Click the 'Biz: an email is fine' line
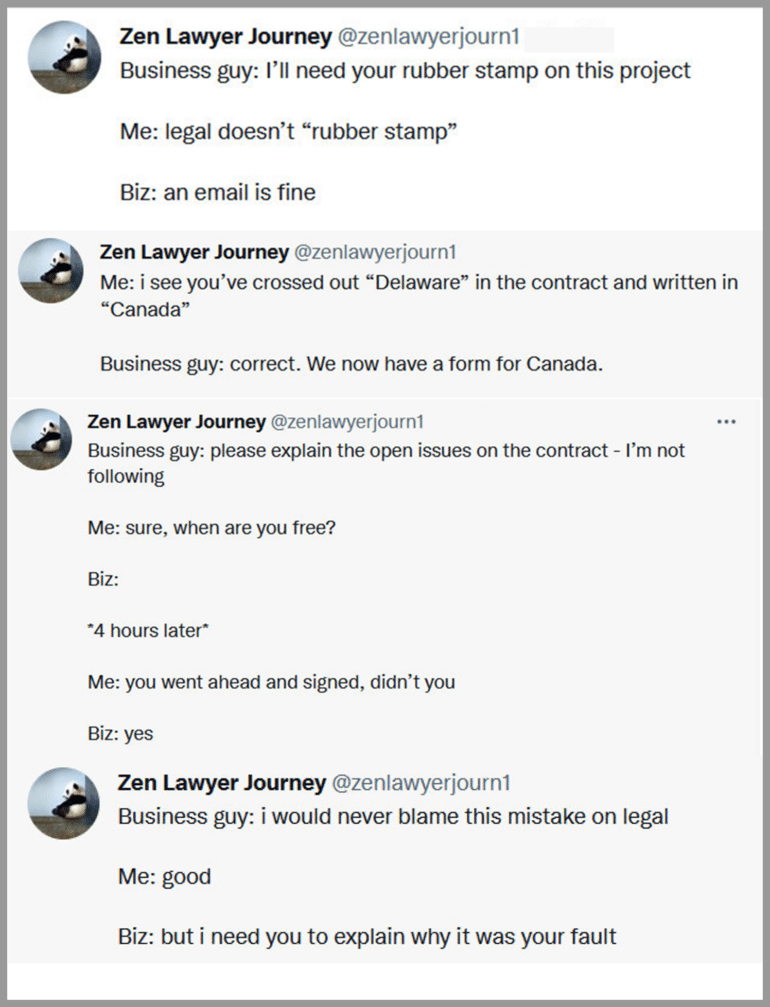This screenshot has width=770, height=1007. click(218, 192)
